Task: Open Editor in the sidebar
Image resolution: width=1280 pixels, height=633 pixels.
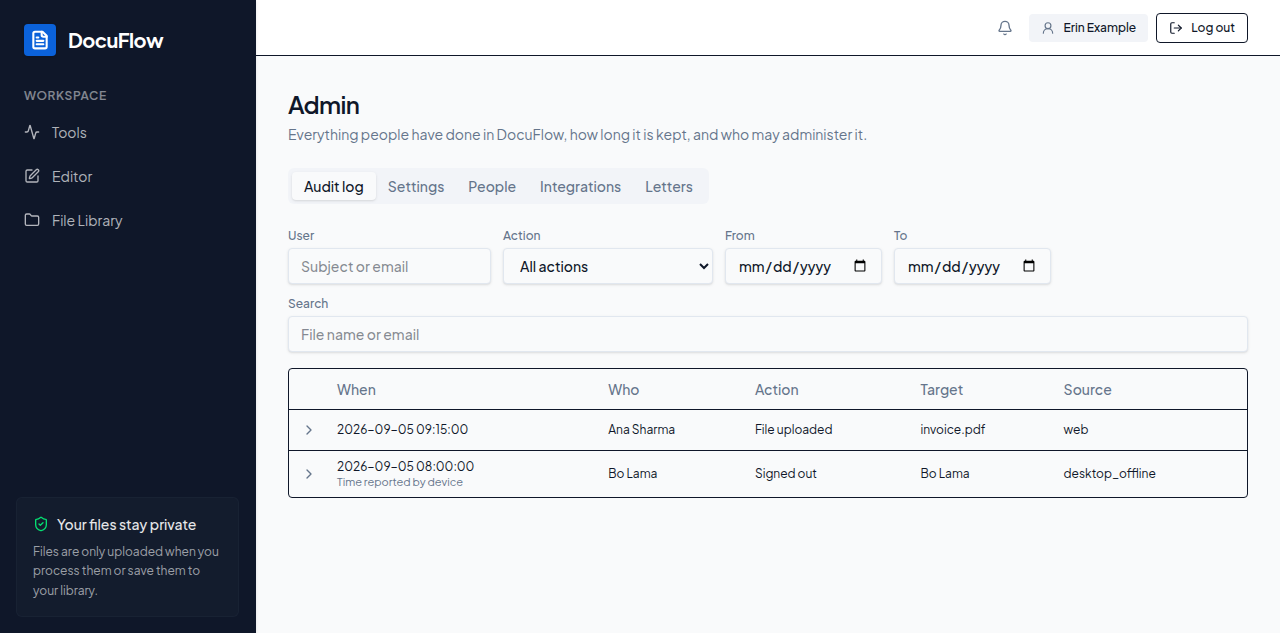Action: click(128, 176)
